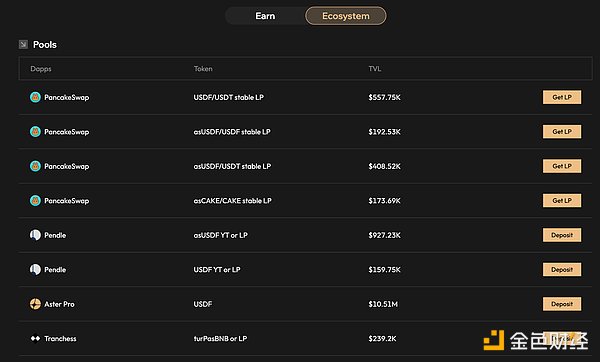The height and width of the screenshot is (362, 600).
Task: Get LP for USDF/USDT stable LP
Action: pyautogui.click(x=562, y=97)
